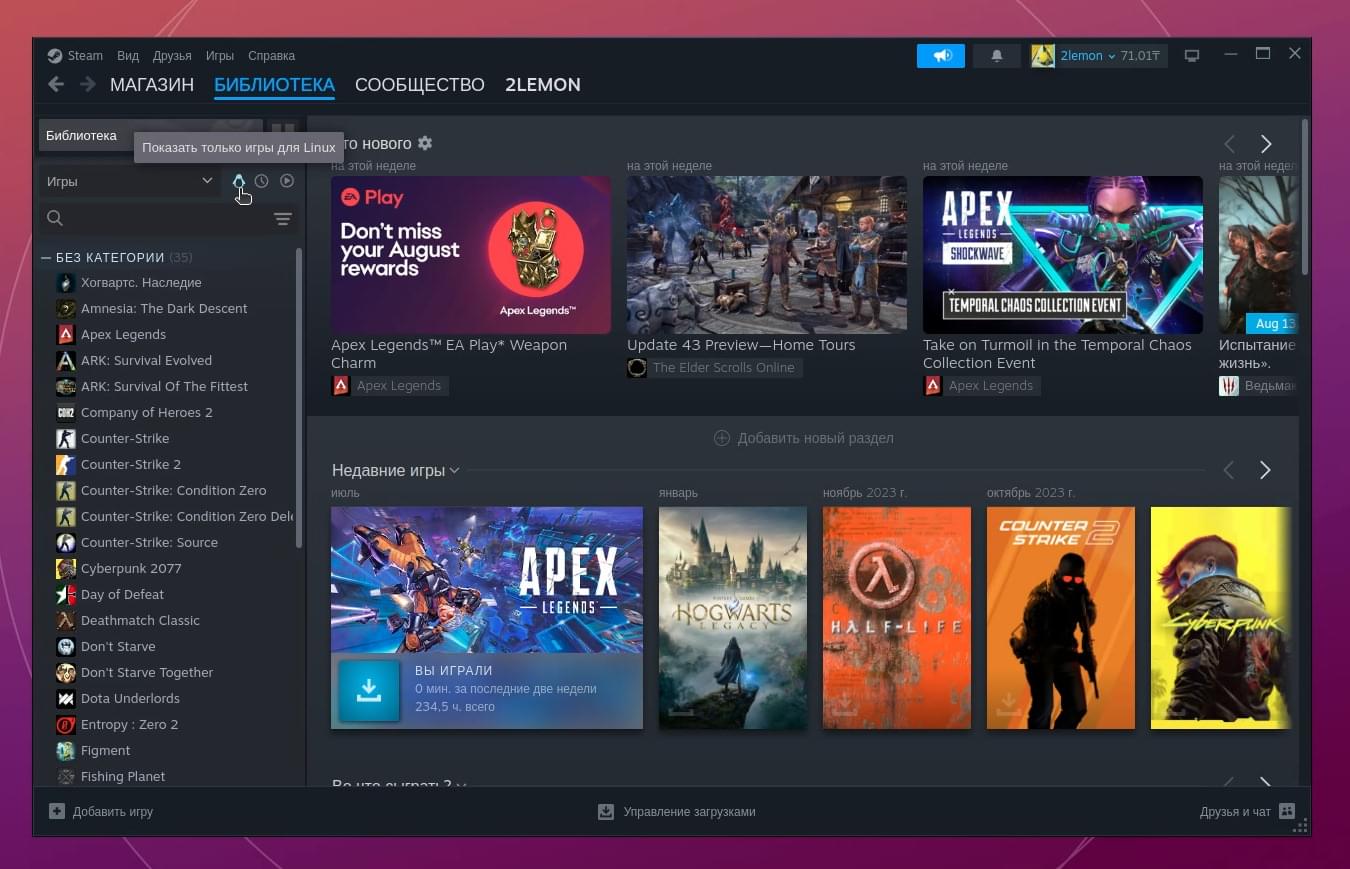Switch to the МАГАЗИН tab
The height and width of the screenshot is (869, 1350).
point(152,85)
